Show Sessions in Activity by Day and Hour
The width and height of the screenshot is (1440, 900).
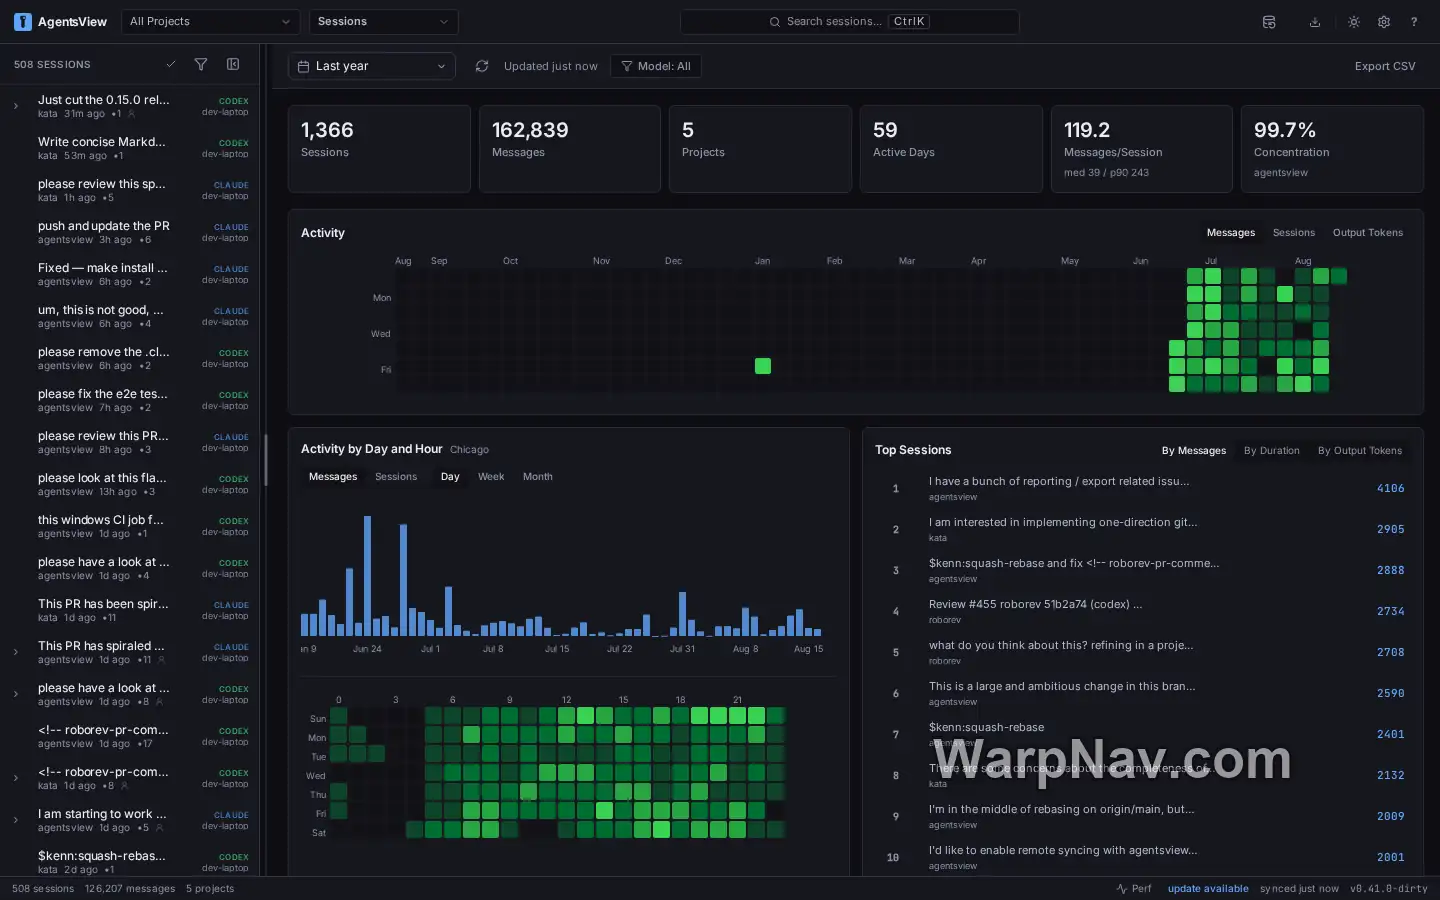(396, 477)
